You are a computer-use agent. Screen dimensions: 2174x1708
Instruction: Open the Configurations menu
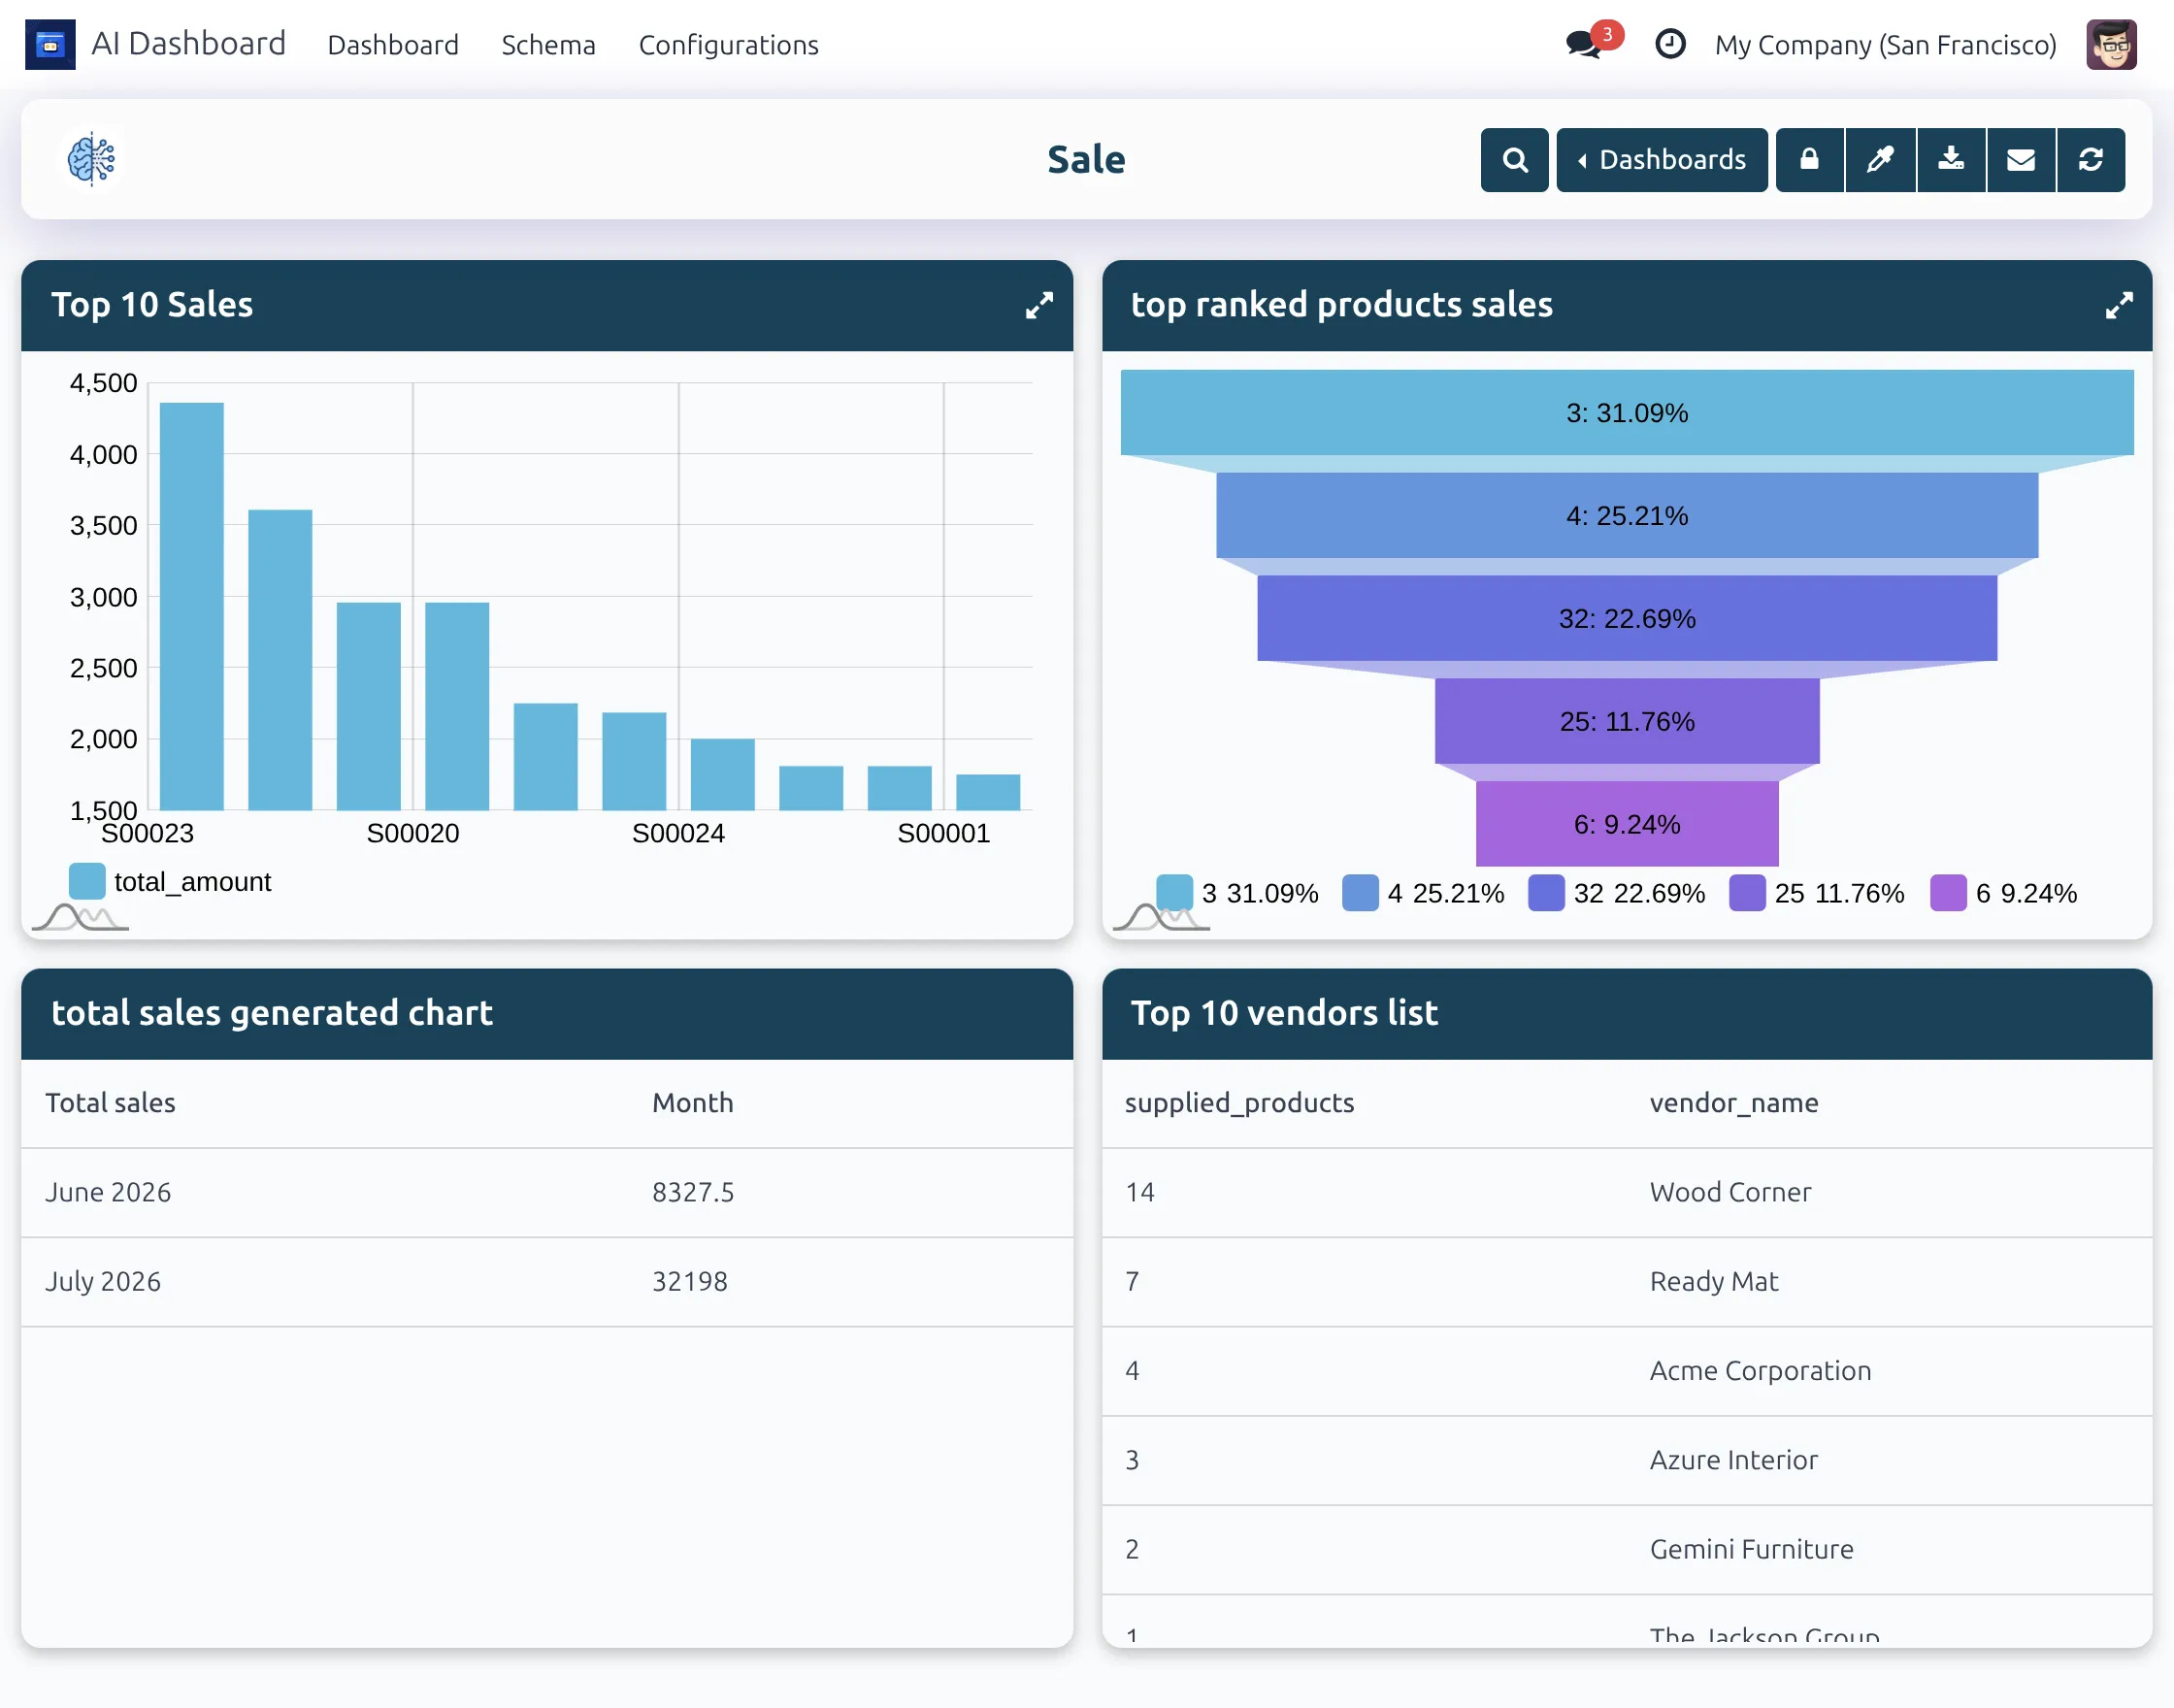click(728, 45)
